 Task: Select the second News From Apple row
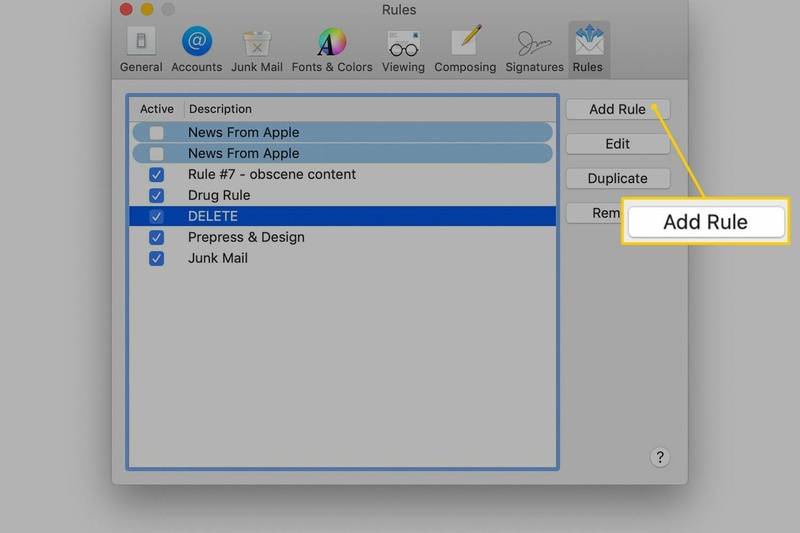(x=342, y=154)
